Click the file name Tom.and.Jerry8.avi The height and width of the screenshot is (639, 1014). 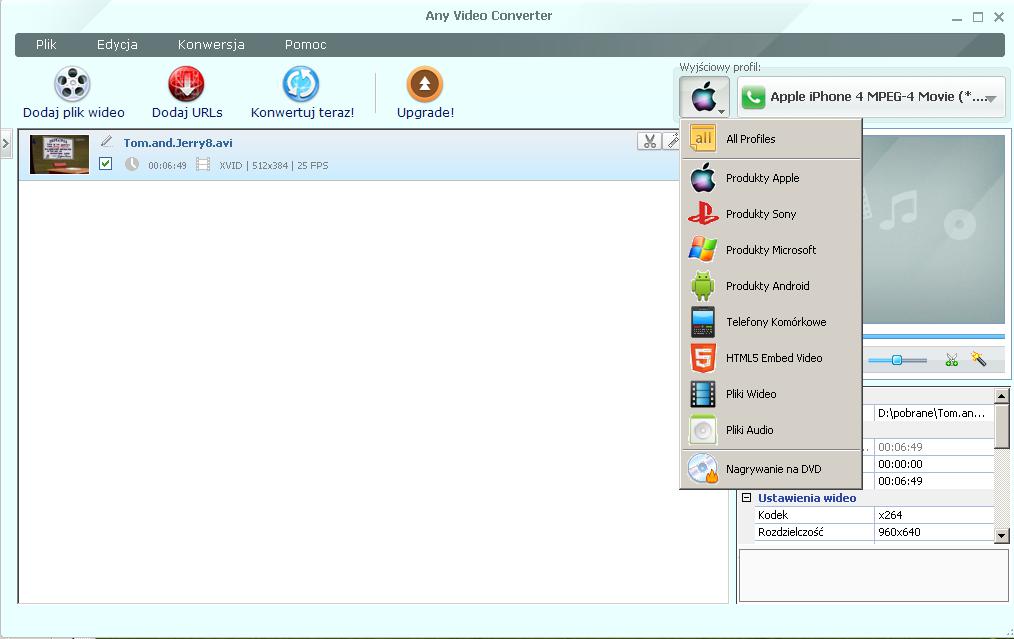(x=178, y=143)
